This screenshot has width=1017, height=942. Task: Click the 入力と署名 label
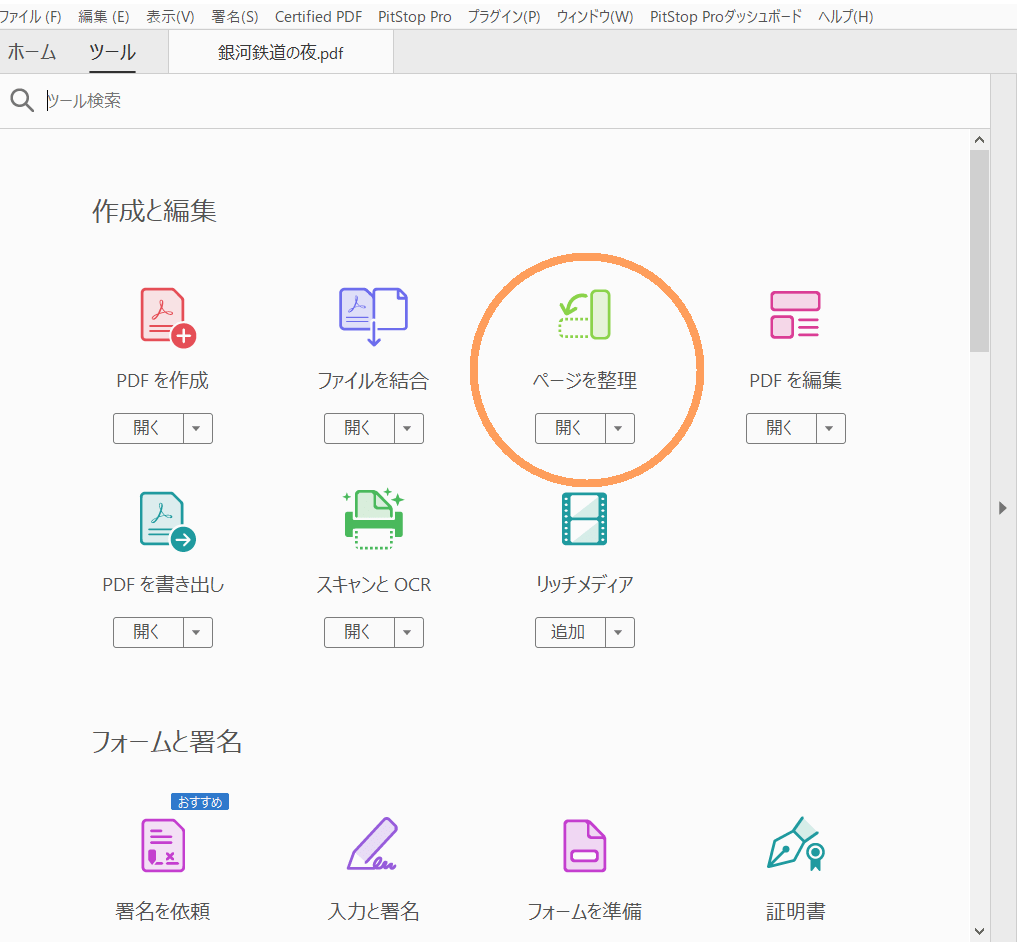pos(374,912)
